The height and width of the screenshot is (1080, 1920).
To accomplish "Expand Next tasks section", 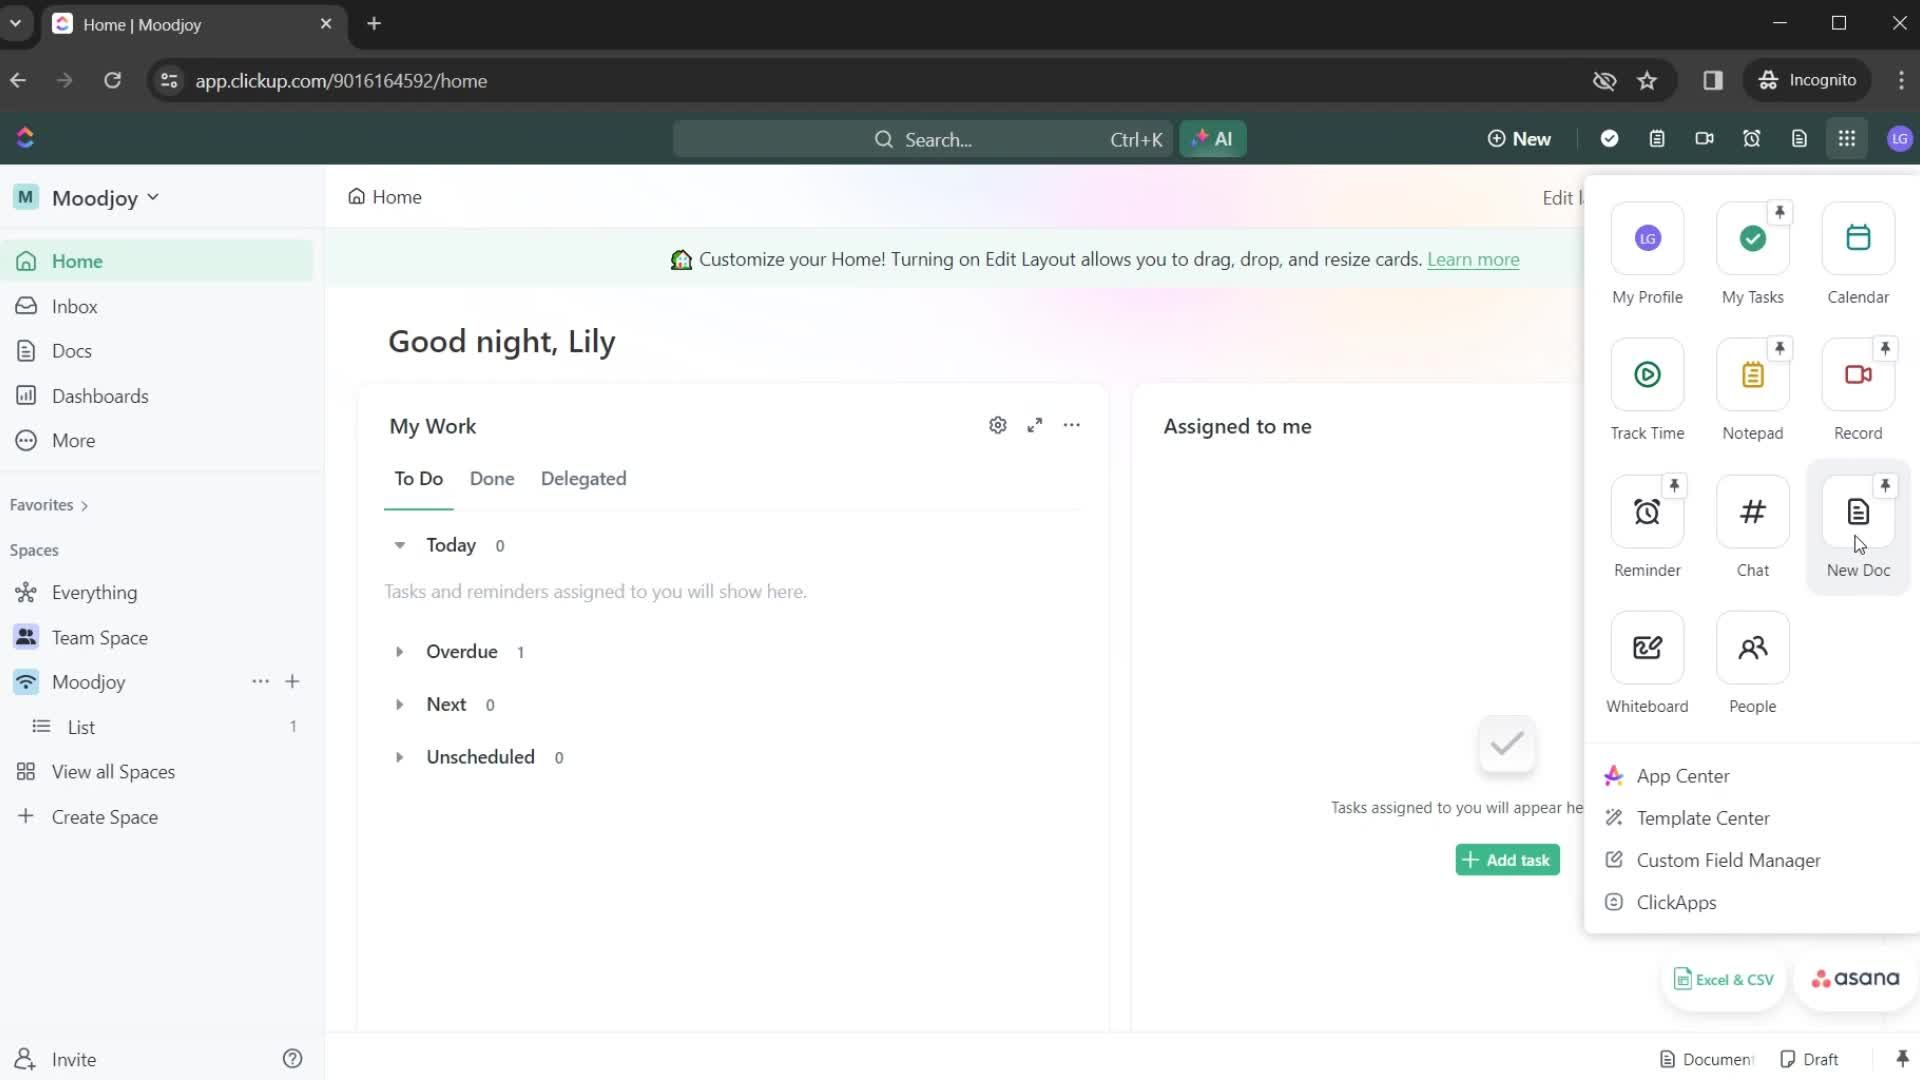I will click(400, 703).
